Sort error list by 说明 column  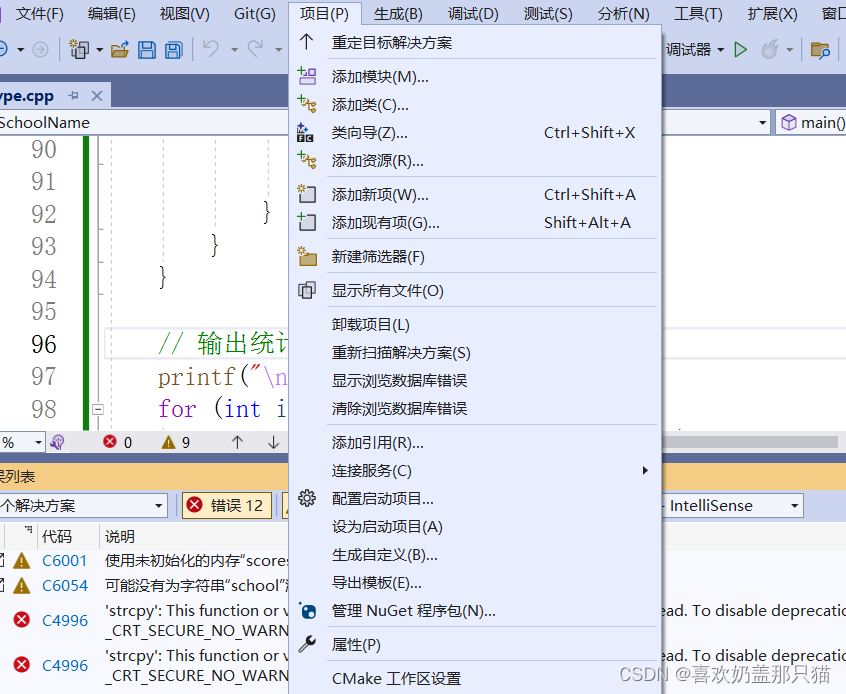120,536
